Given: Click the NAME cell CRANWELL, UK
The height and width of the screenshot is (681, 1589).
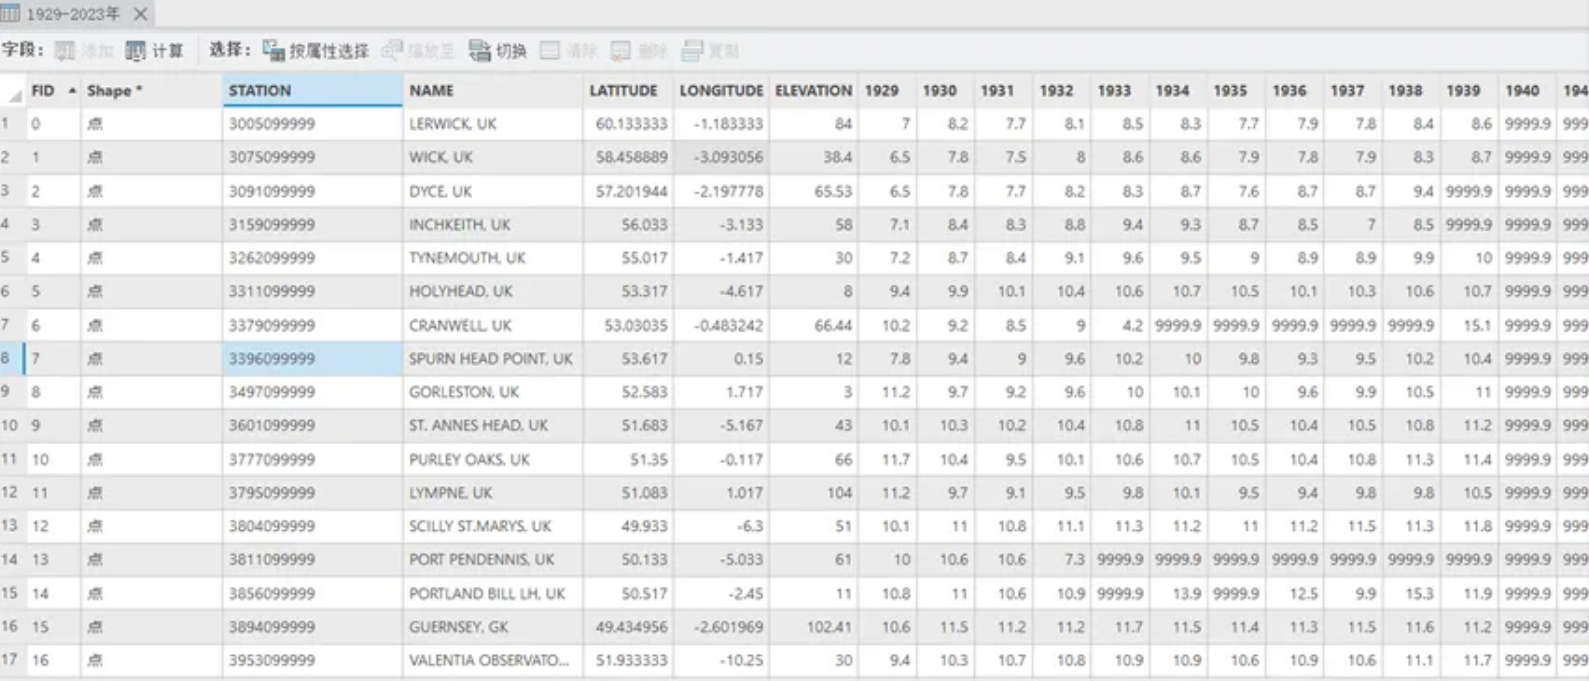Looking at the screenshot, I should pos(493,325).
